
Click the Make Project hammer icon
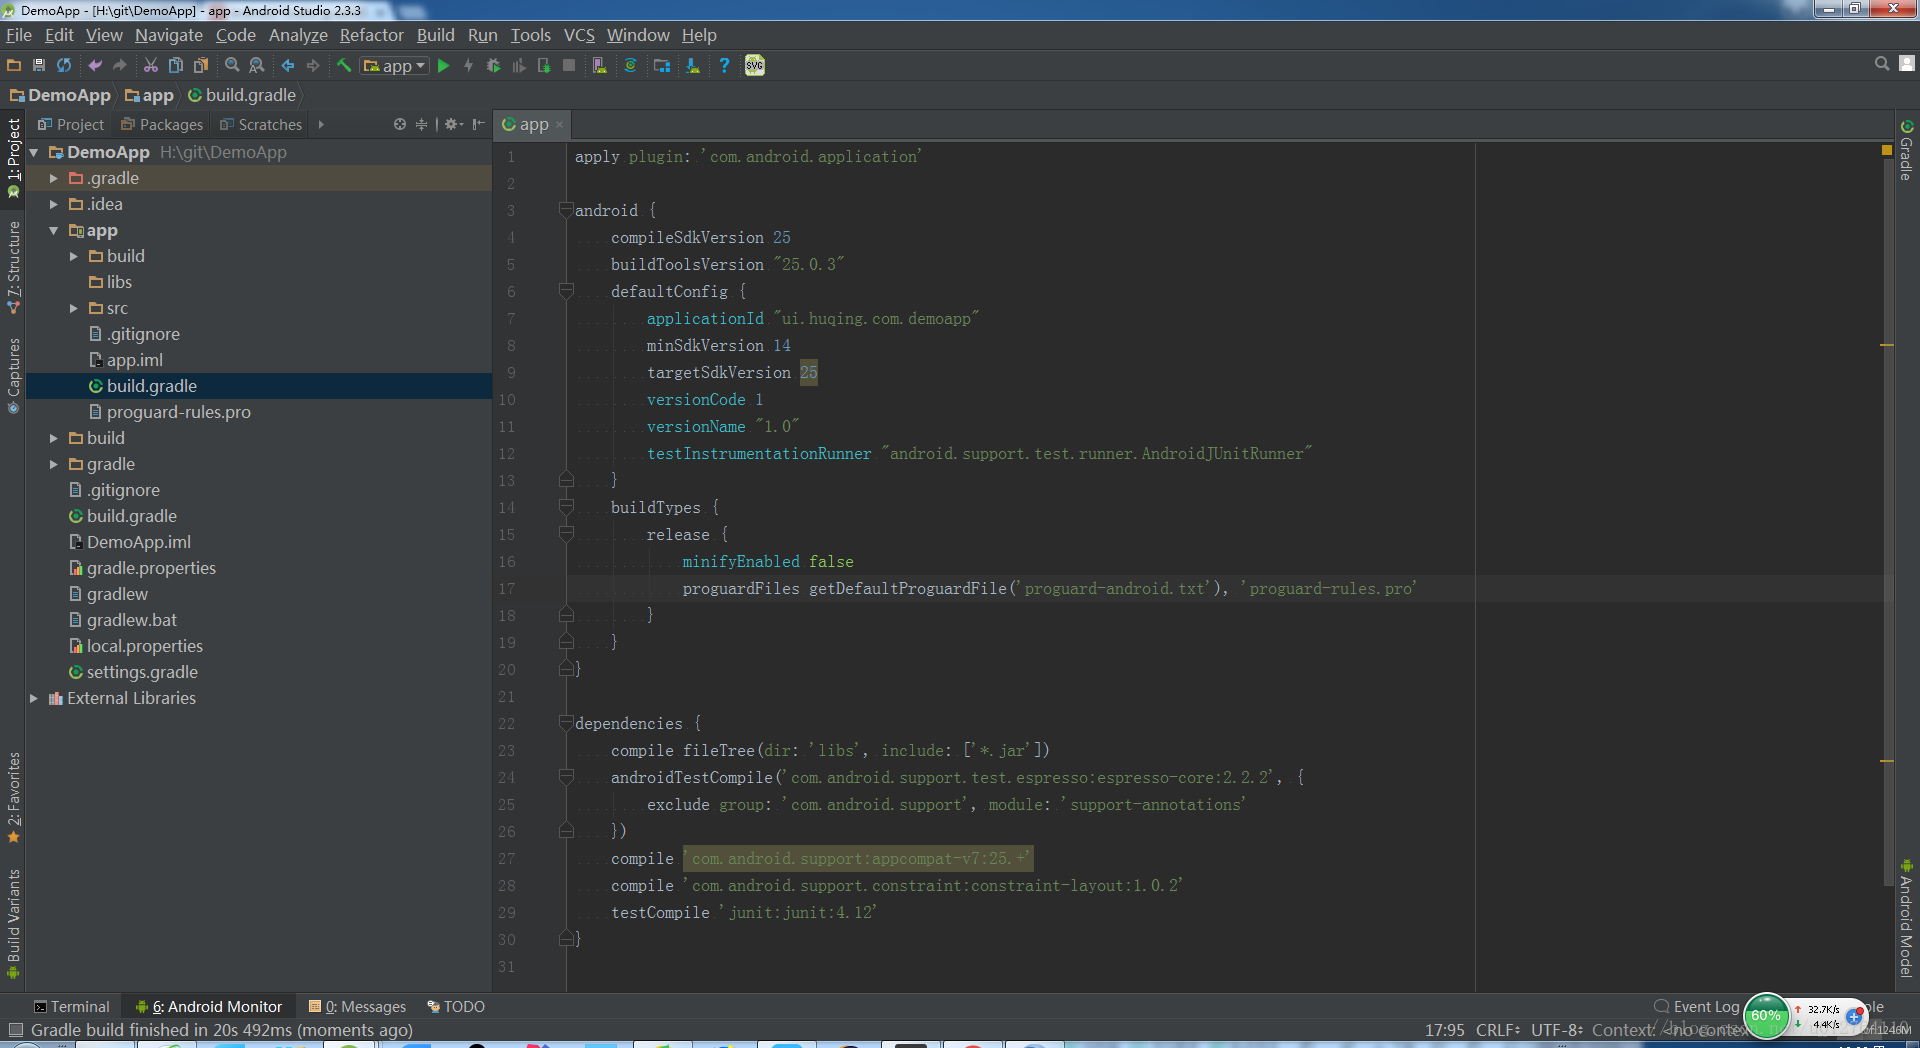[344, 65]
